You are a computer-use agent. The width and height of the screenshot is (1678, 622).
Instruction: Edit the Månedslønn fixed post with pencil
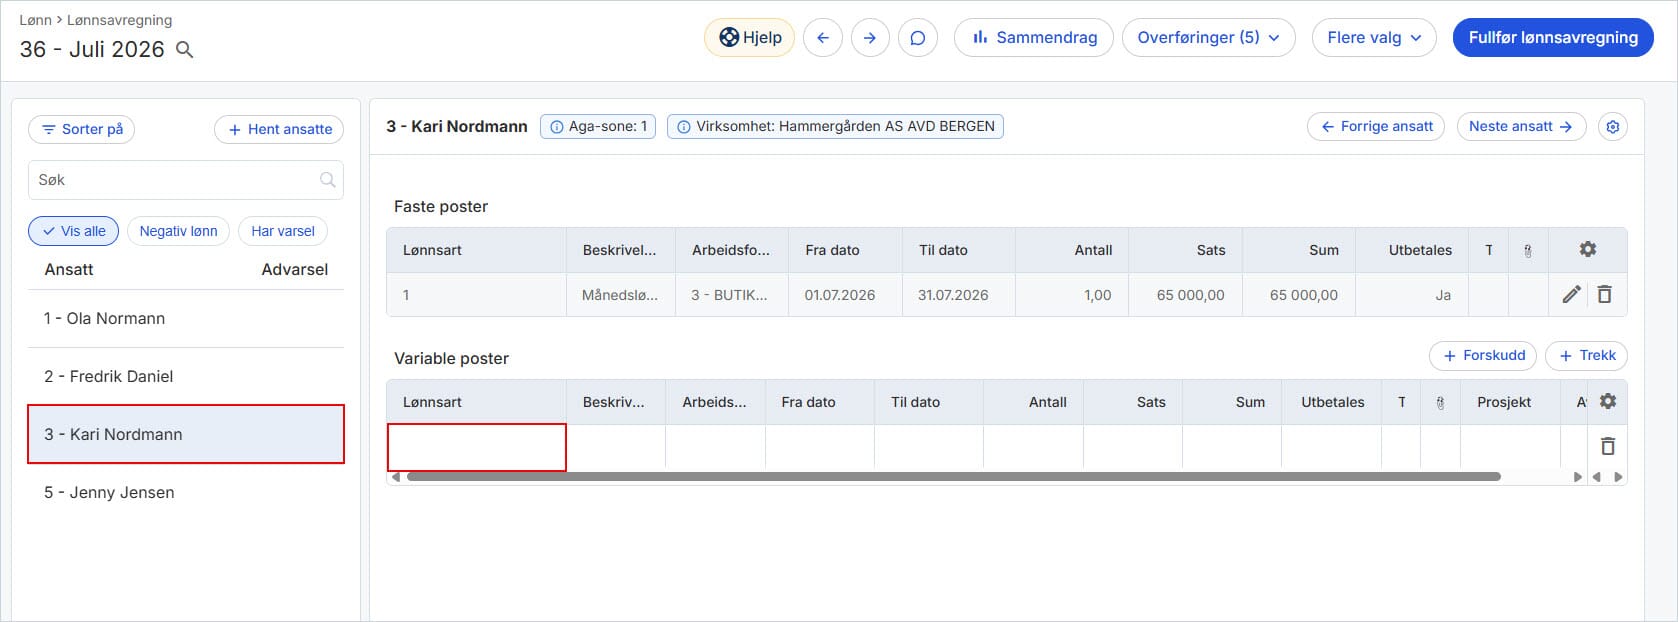[x=1571, y=294]
